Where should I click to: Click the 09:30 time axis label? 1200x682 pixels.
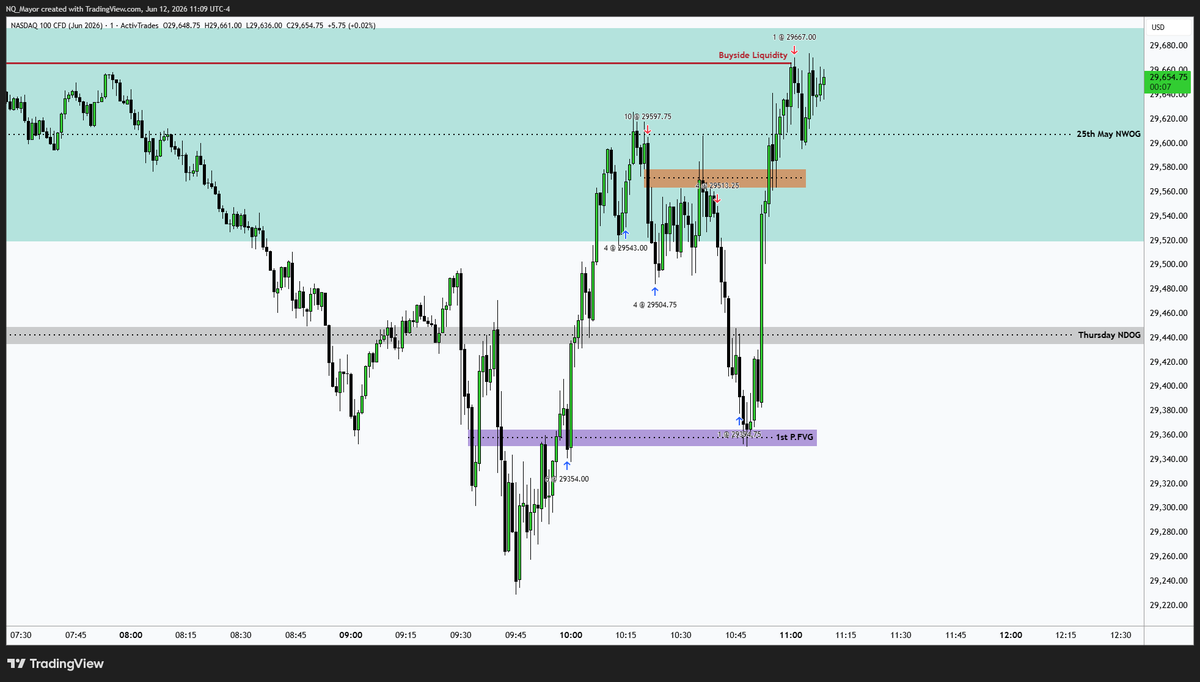(x=460, y=635)
